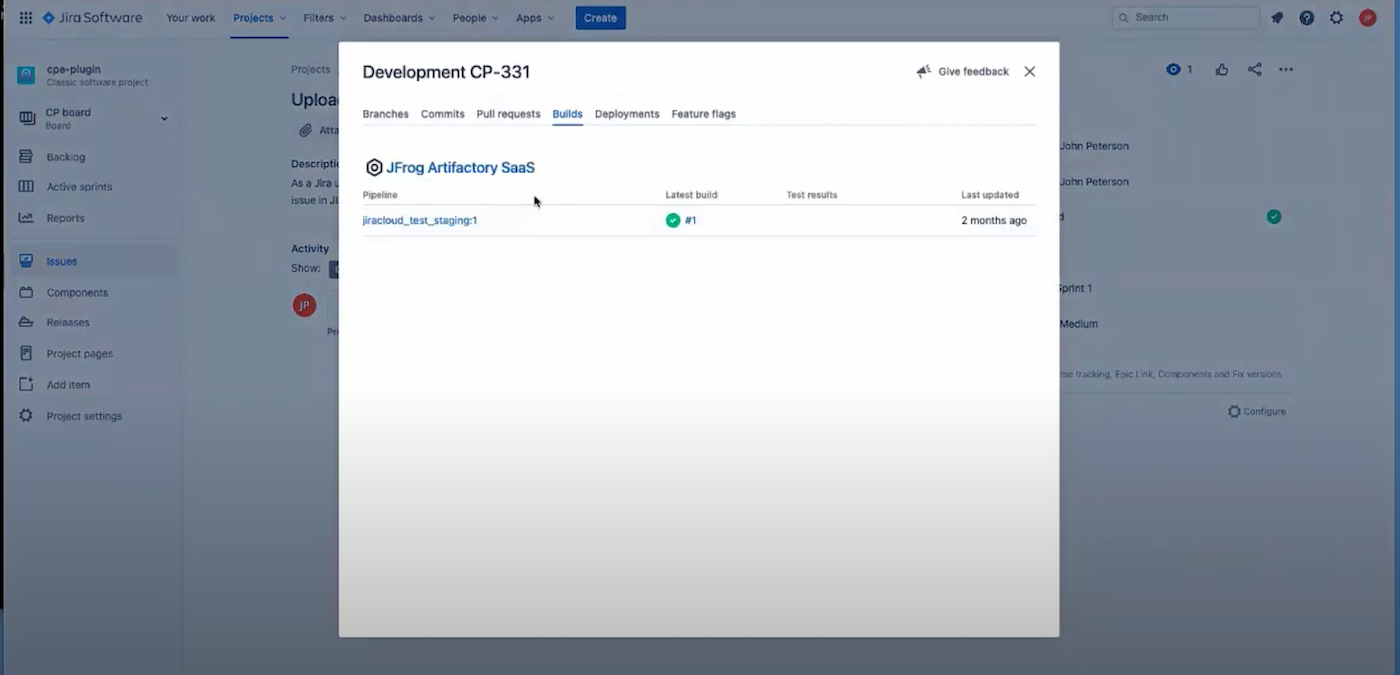The height and width of the screenshot is (675, 1400).
Task: Click the notifications bell icon
Action: 1277,17
